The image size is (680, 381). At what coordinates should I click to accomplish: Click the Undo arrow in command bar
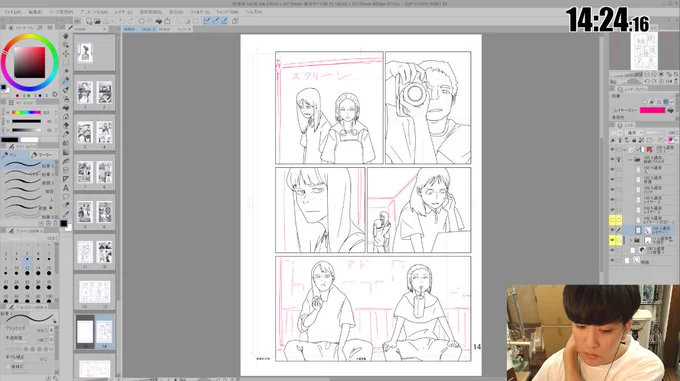tap(122, 21)
